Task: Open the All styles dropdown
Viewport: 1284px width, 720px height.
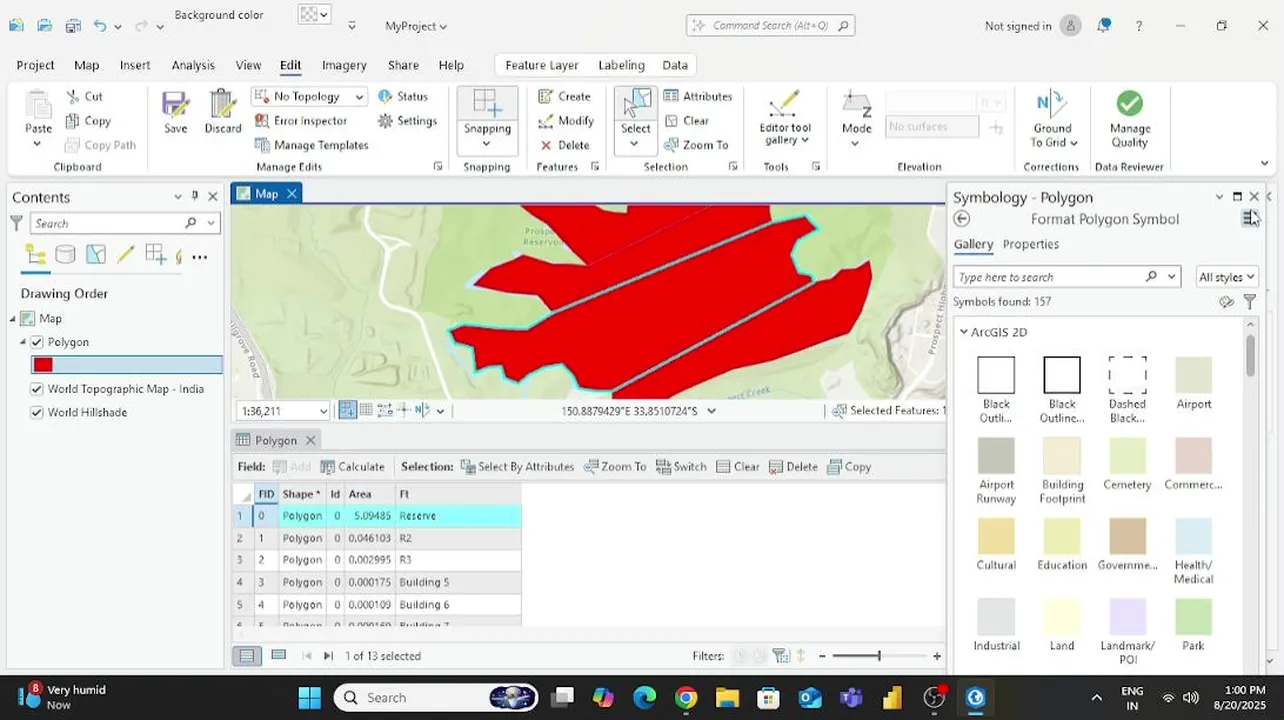Action: (1226, 277)
